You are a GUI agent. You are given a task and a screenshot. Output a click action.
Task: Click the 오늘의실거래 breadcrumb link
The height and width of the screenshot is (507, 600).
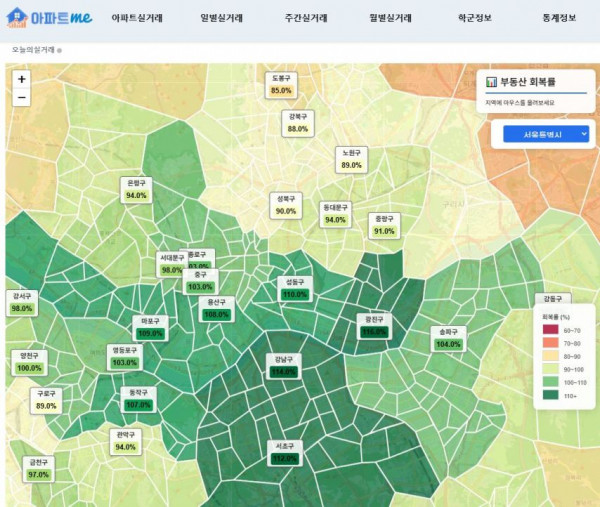[x=34, y=50]
